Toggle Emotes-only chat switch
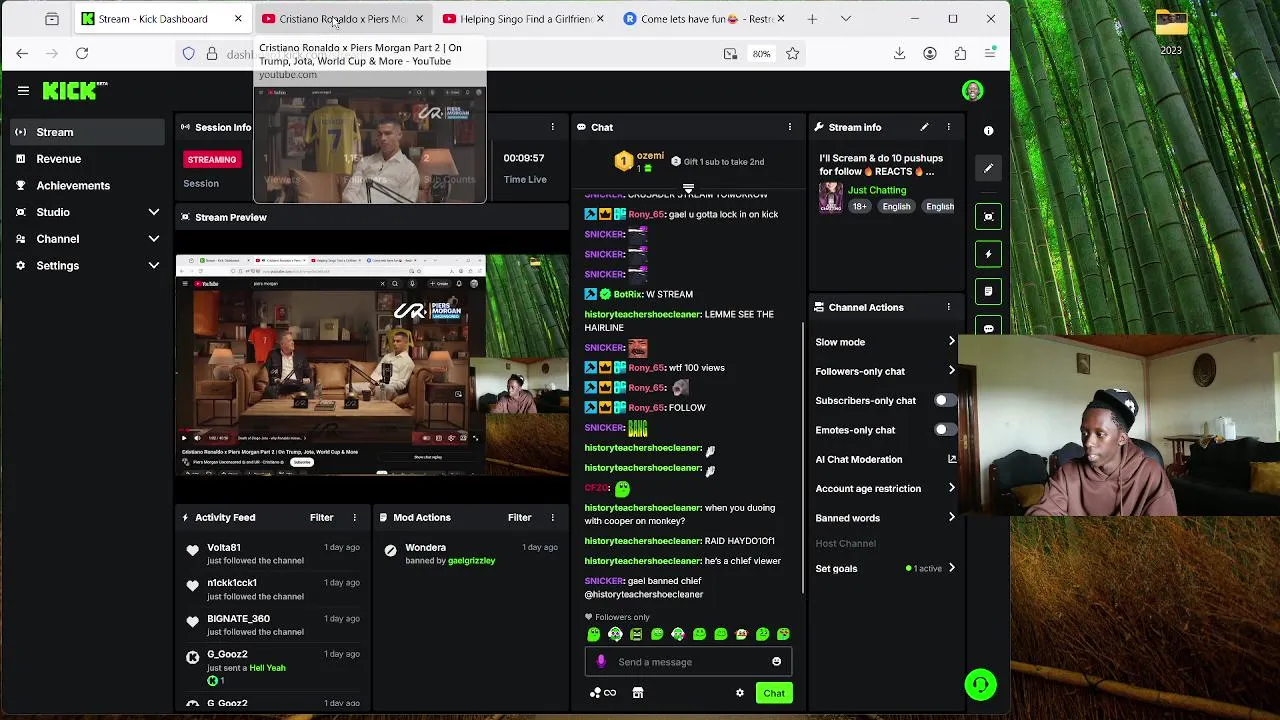 945,430
